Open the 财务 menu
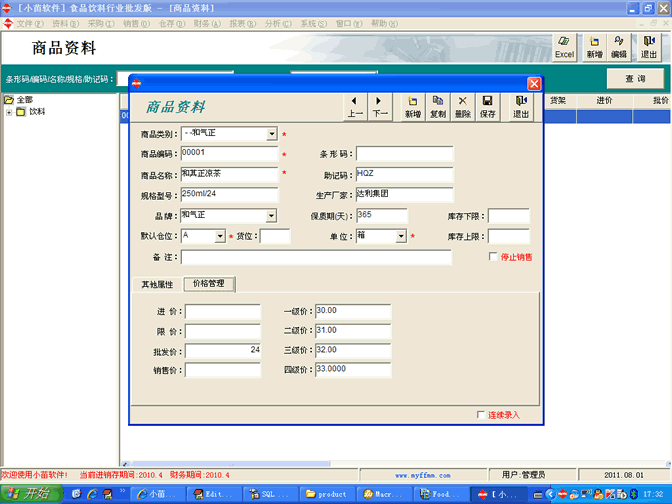672x504 pixels. 207,24
